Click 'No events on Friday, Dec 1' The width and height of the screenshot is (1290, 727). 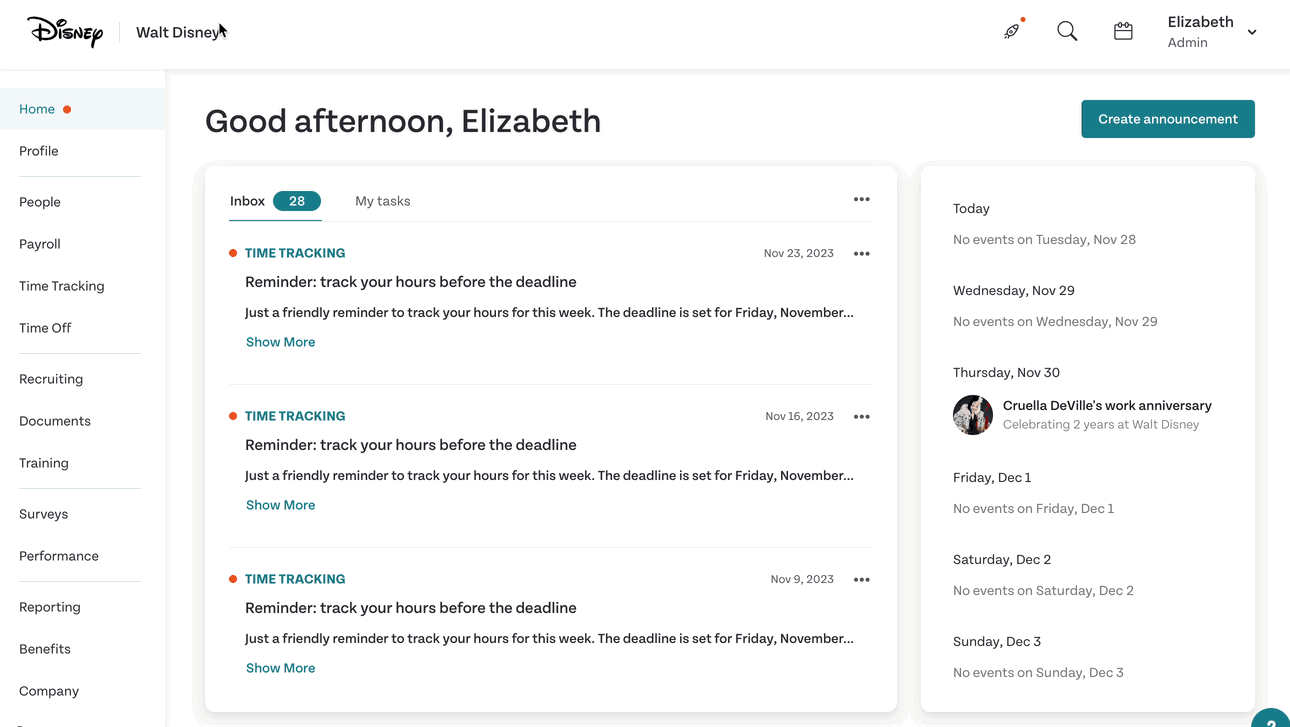pyautogui.click(x=1033, y=508)
